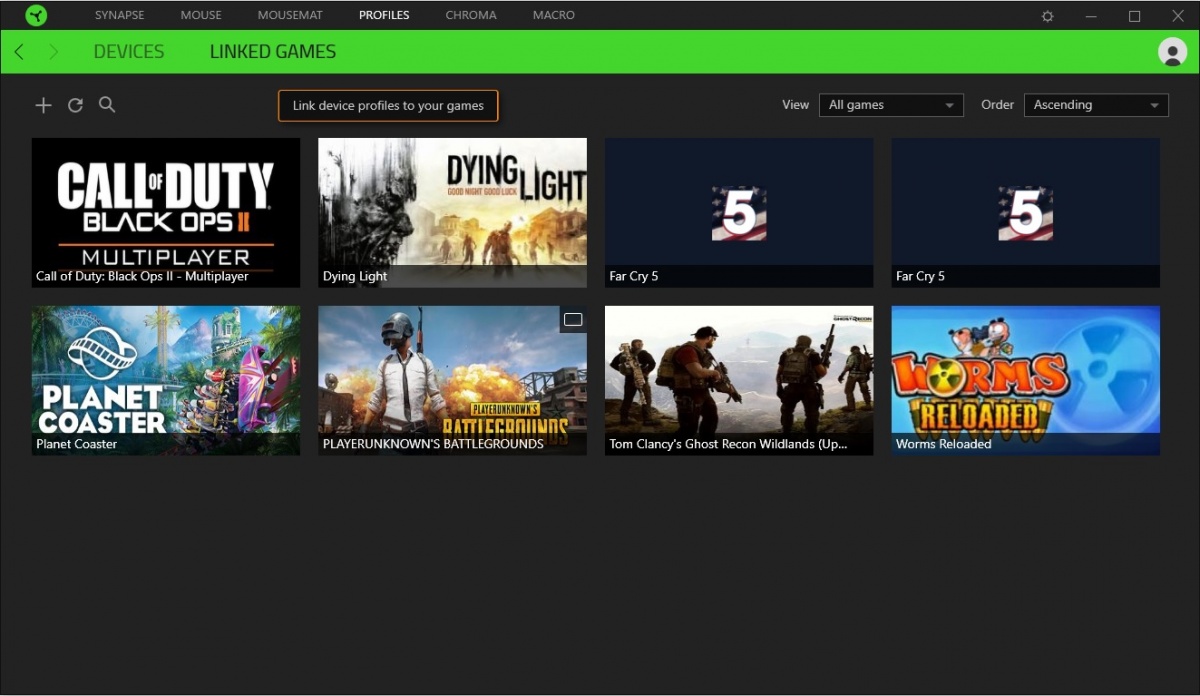This screenshot has height=696, width=1200.
Task: Switch to the SYNAPSE tab
Action: (119, 15)
